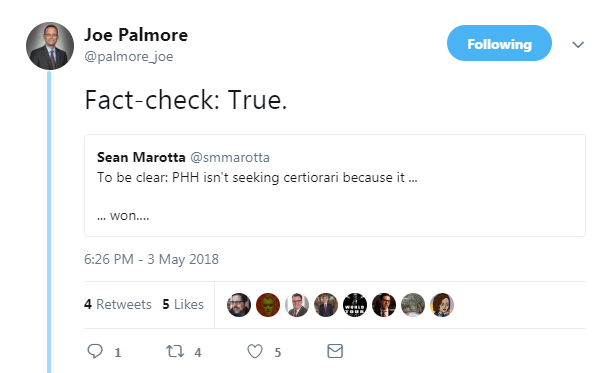This screenshot has width=607, height=373.
Task: Like the tweet with heart icon
Action: [255, 351]
